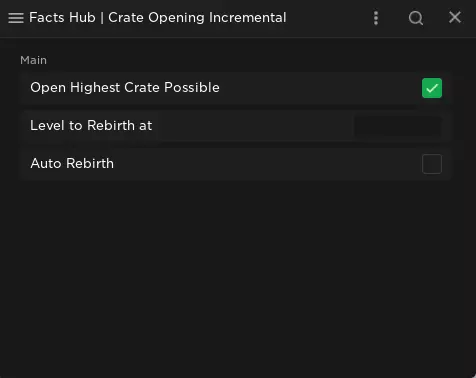Show more options with vertical dots

click(x=376, y=18)
